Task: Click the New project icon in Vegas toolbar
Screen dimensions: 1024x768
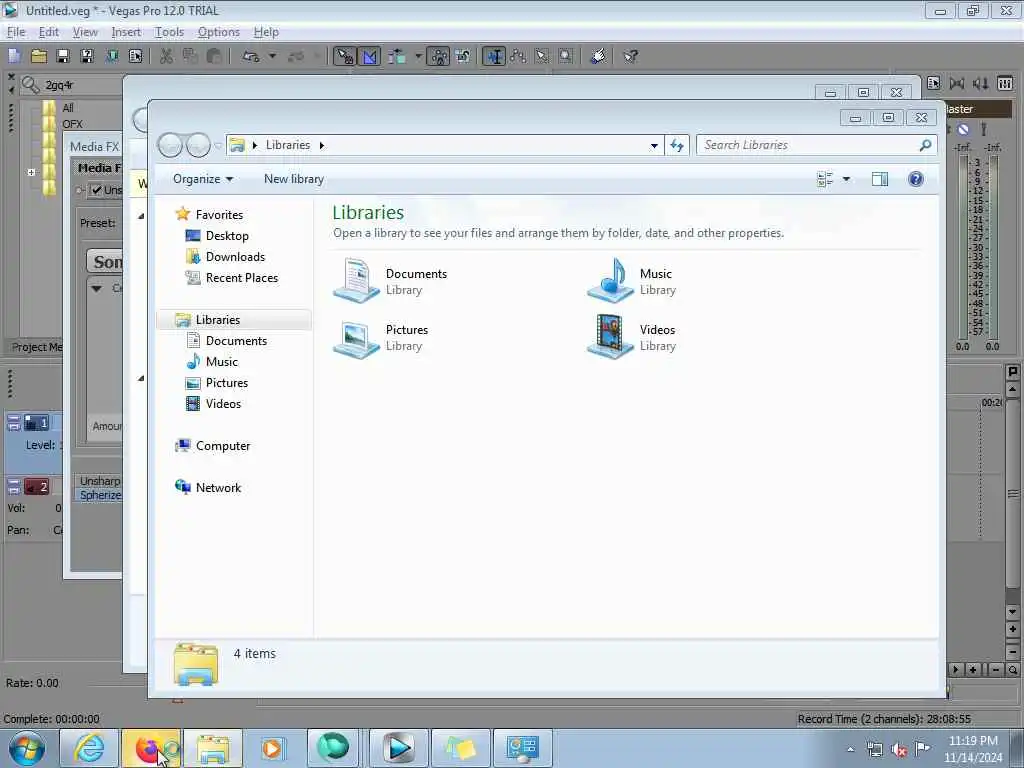Action: tap(14, 57)
